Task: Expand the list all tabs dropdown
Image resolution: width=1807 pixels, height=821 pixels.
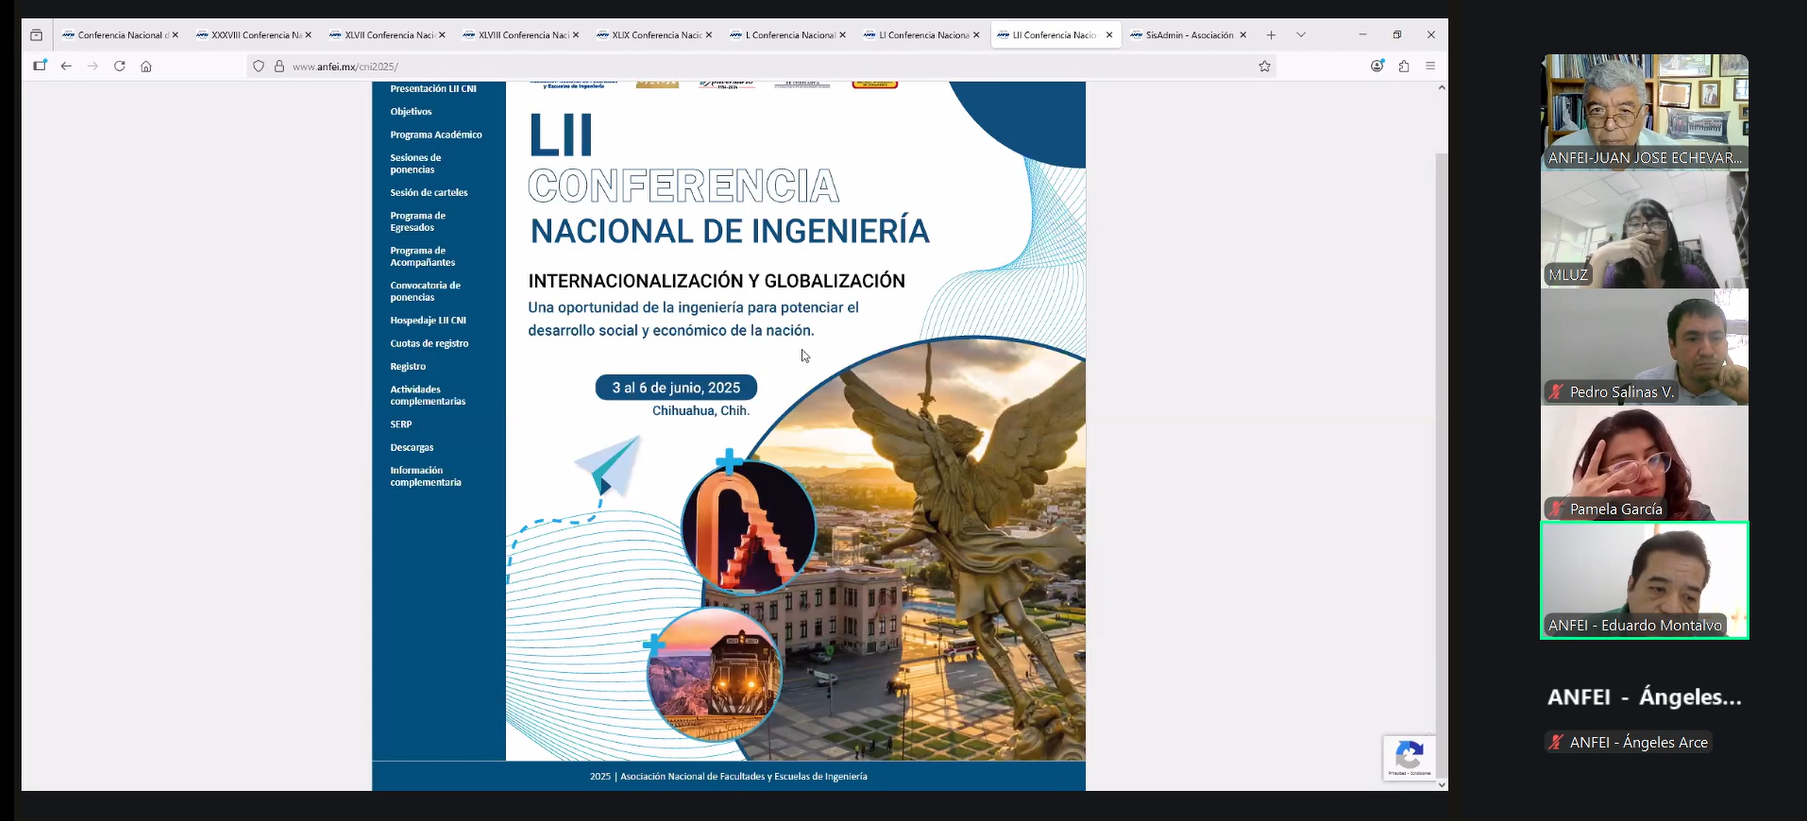Action: pos(1301,35)
